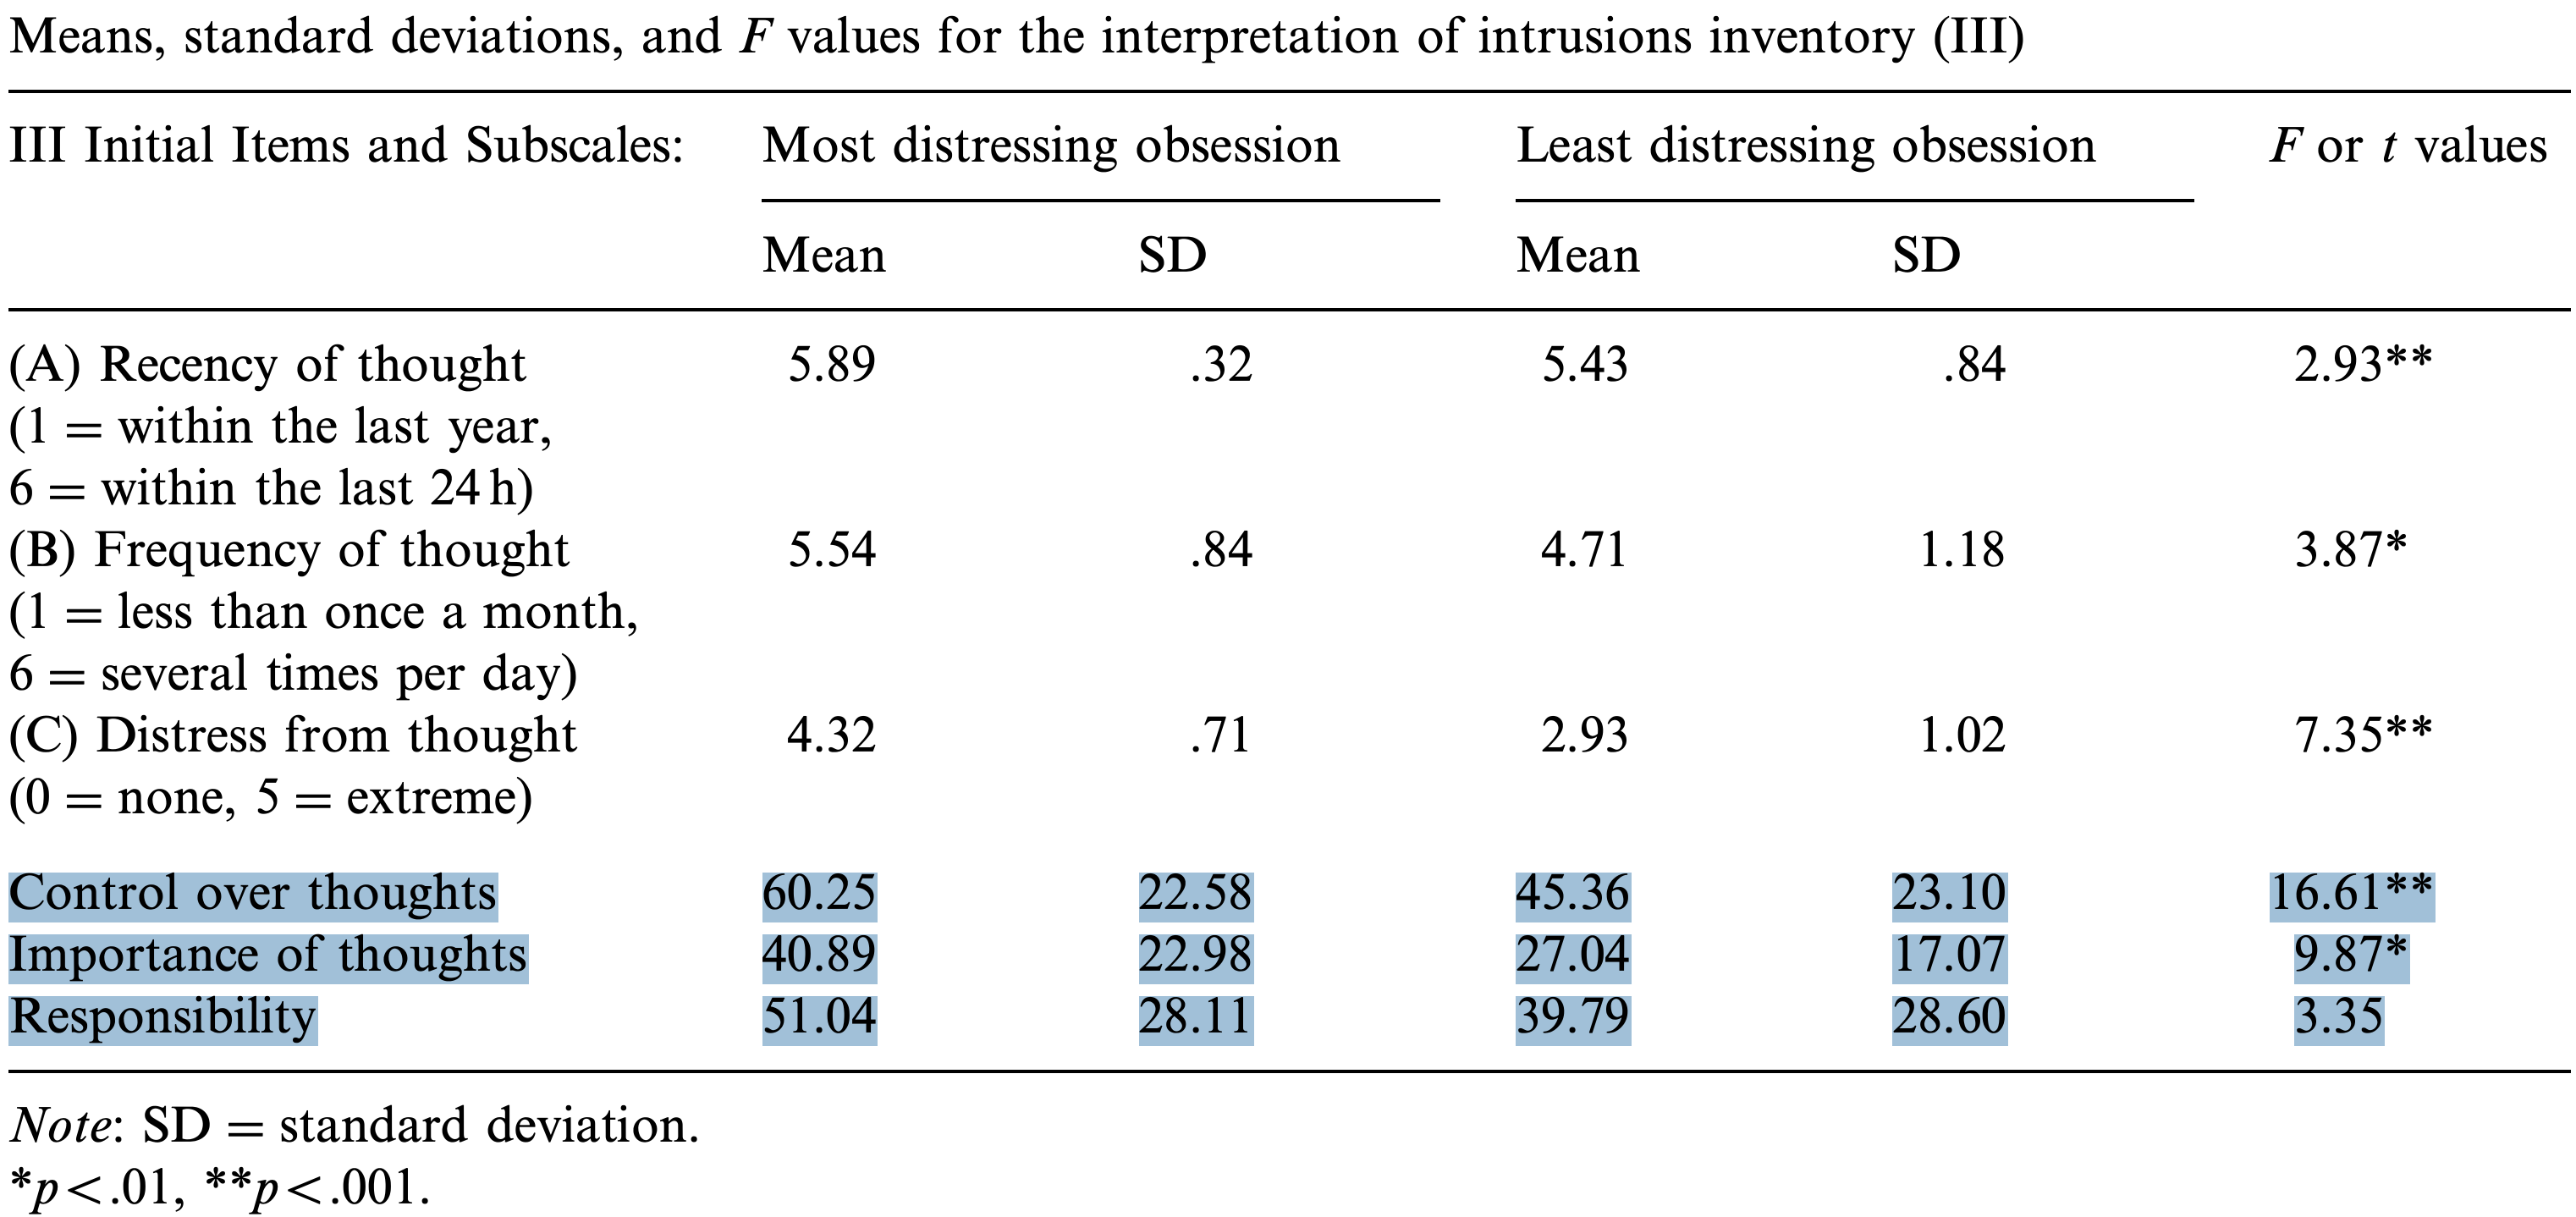Select the highlighted 'Control over thoughts' label
The height and width of the screenshot is (1217, 2576).
point(253,893)
